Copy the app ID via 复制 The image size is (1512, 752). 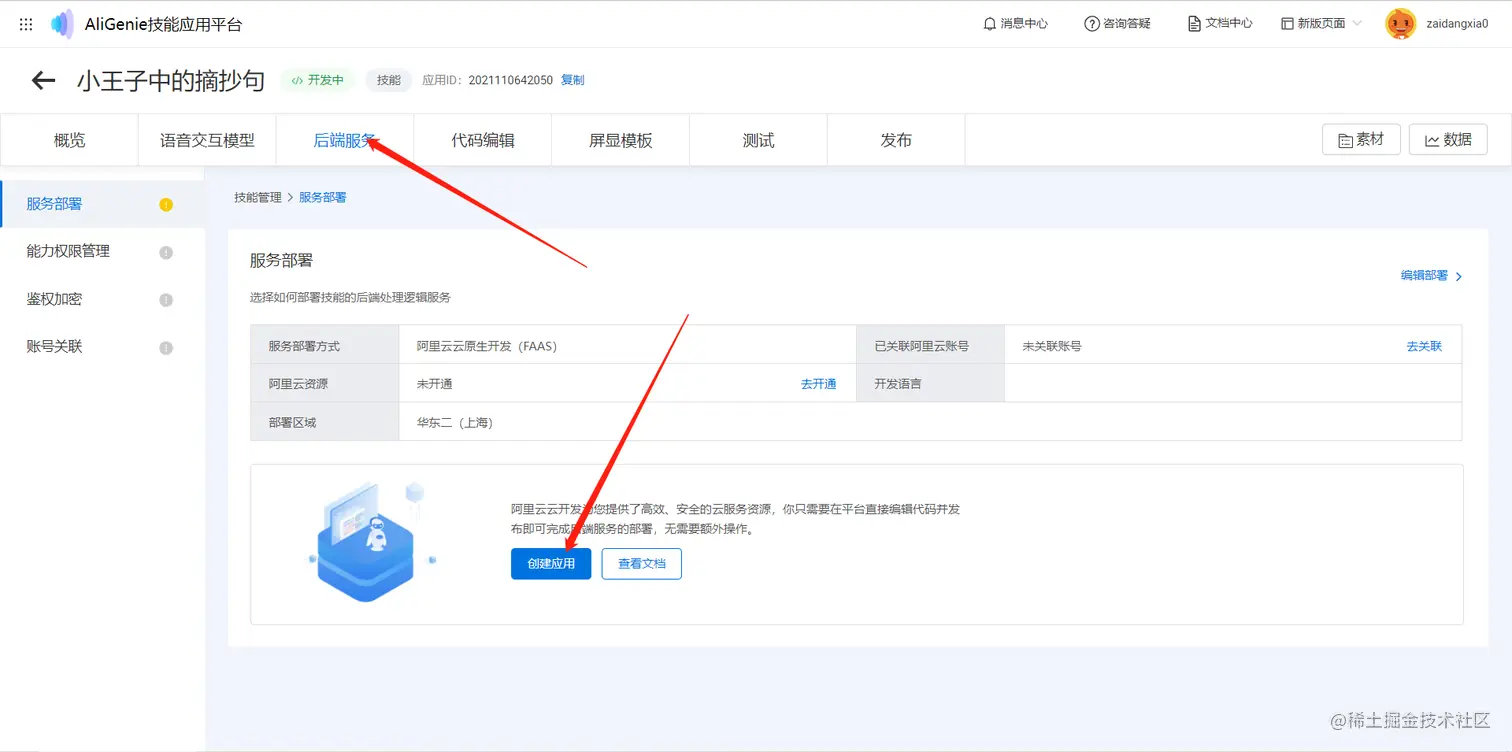[573, 80]
